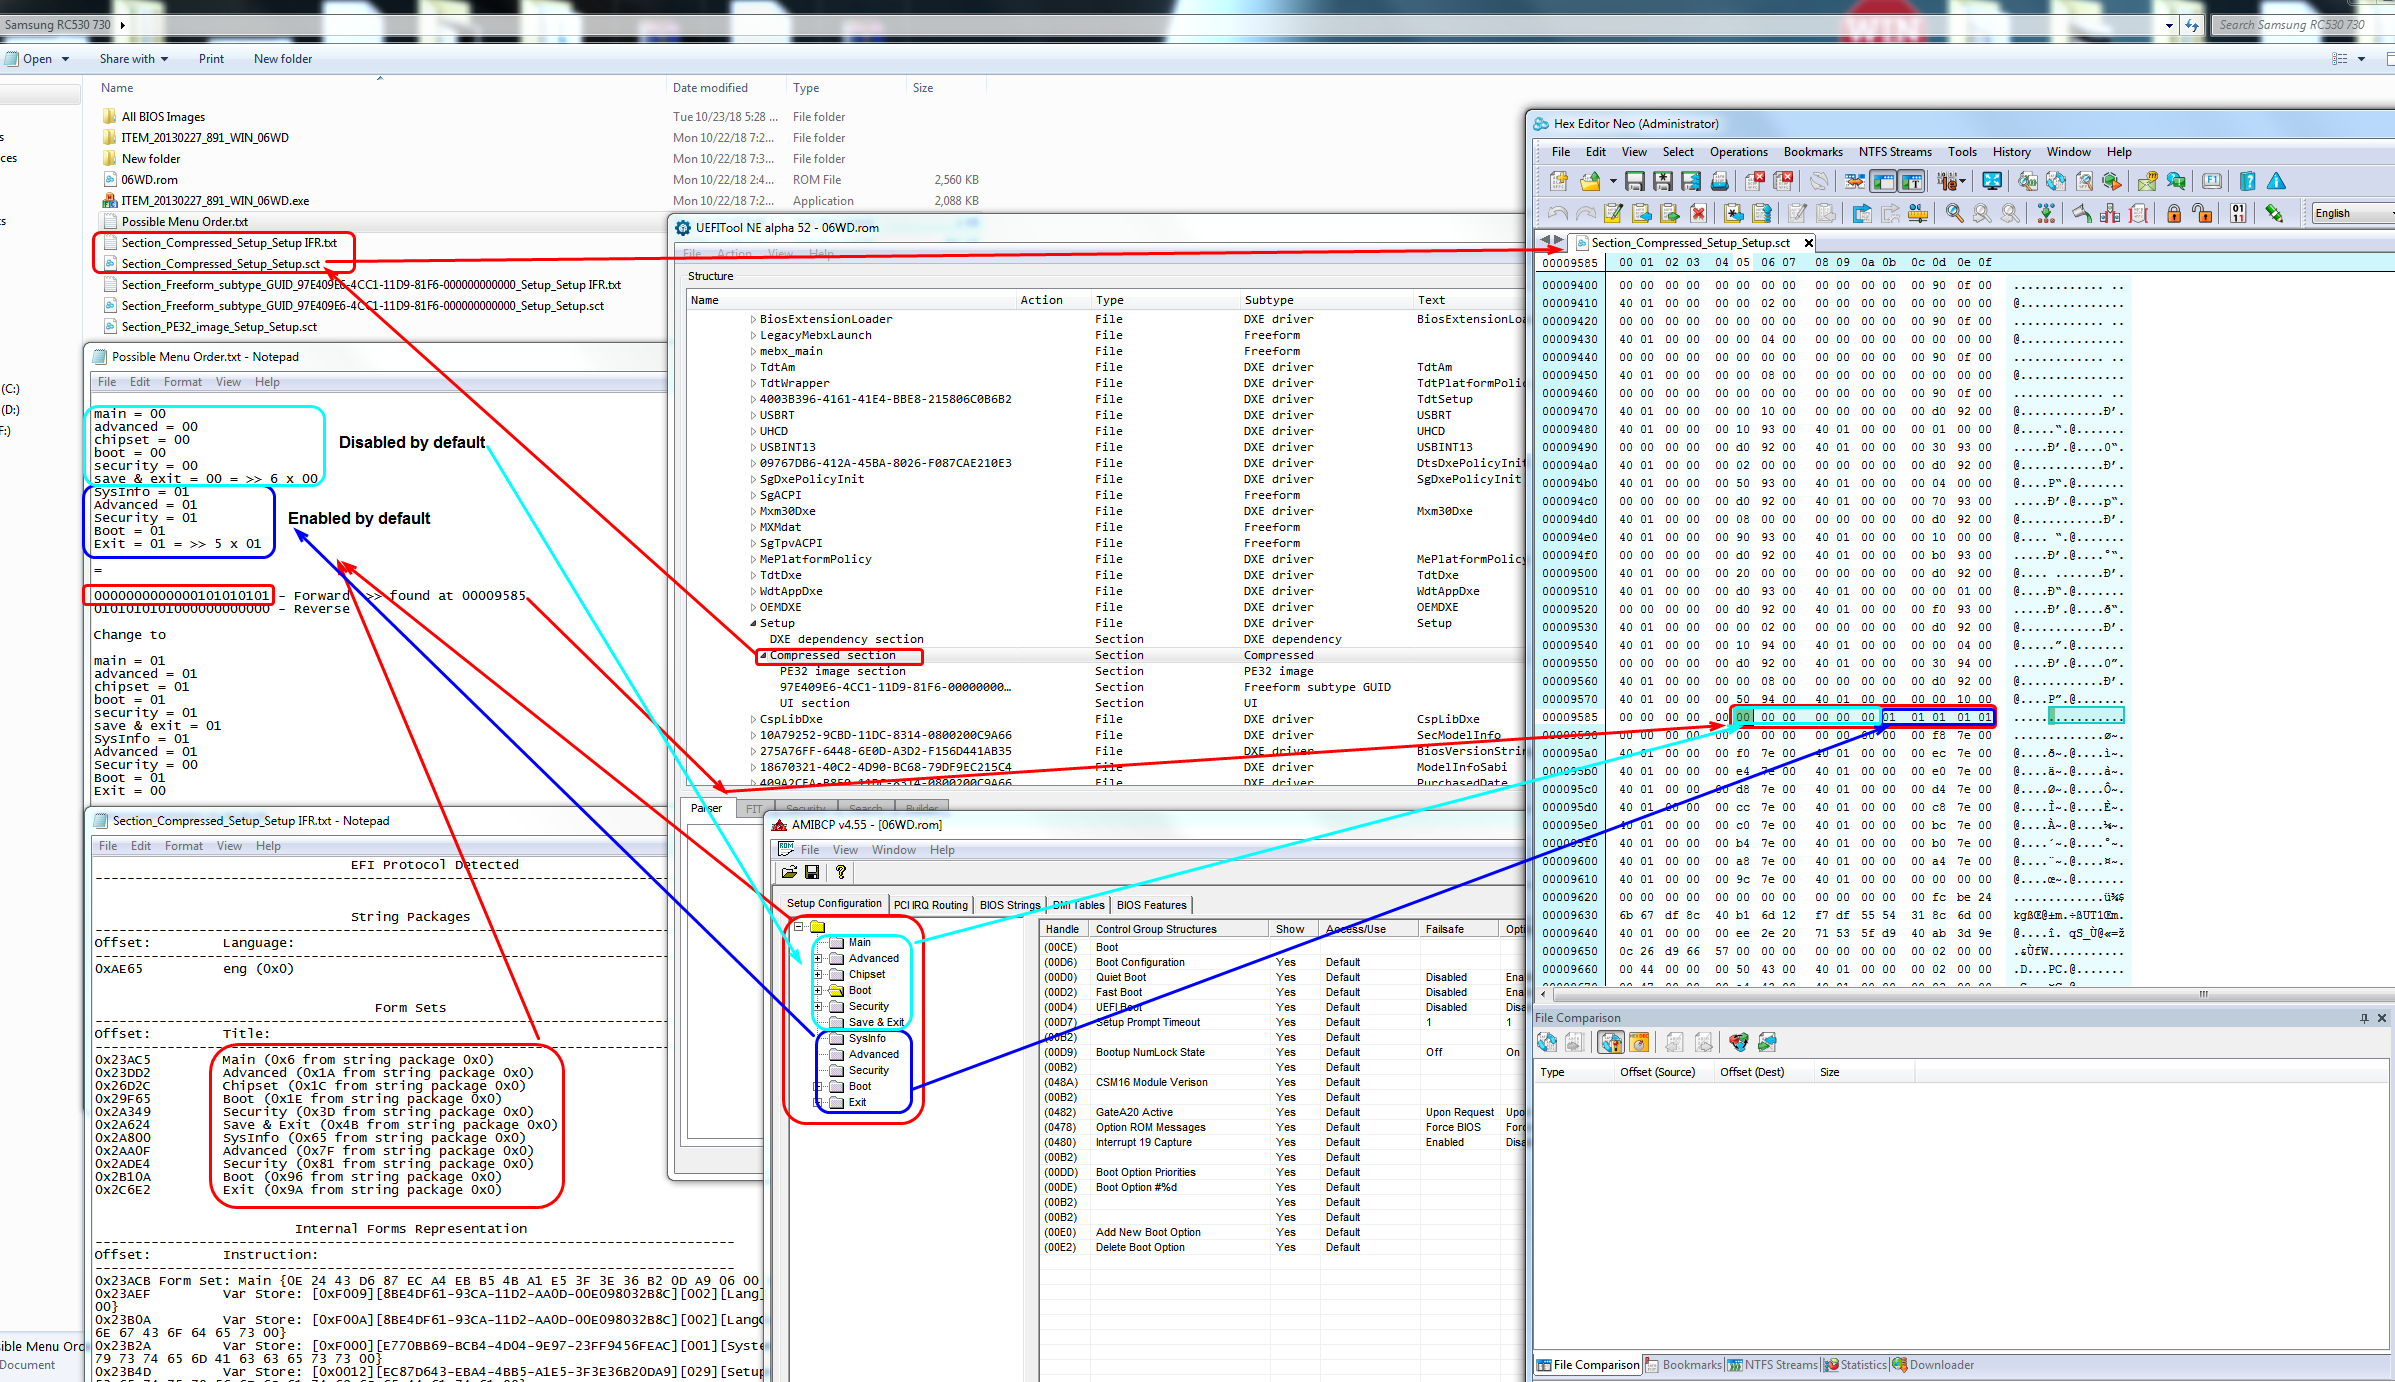
Task: Toggle highlighted comparison mode button in File Comparison
Action: tap(1611, 1042)
